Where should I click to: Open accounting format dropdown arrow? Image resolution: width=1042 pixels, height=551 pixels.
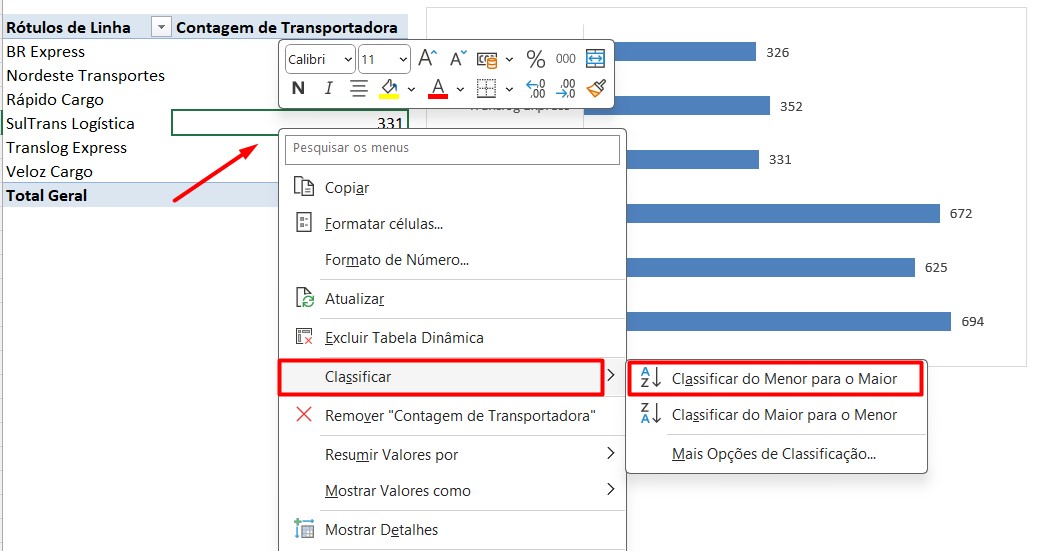coord(509,59)
